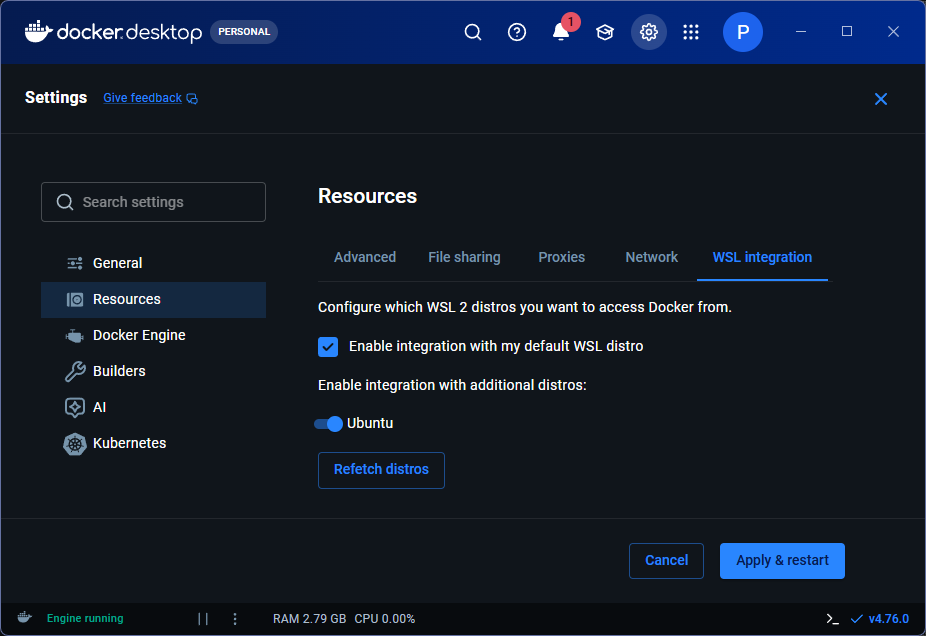
Task: Open the help question mark icon
Action: click(x=517, y=32)
